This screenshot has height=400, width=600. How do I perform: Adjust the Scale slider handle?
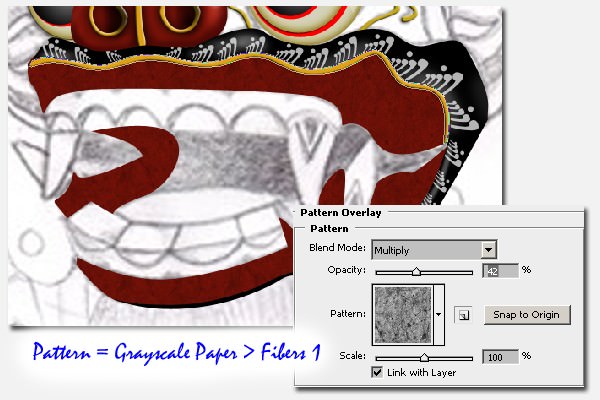[x=424, y=358]
